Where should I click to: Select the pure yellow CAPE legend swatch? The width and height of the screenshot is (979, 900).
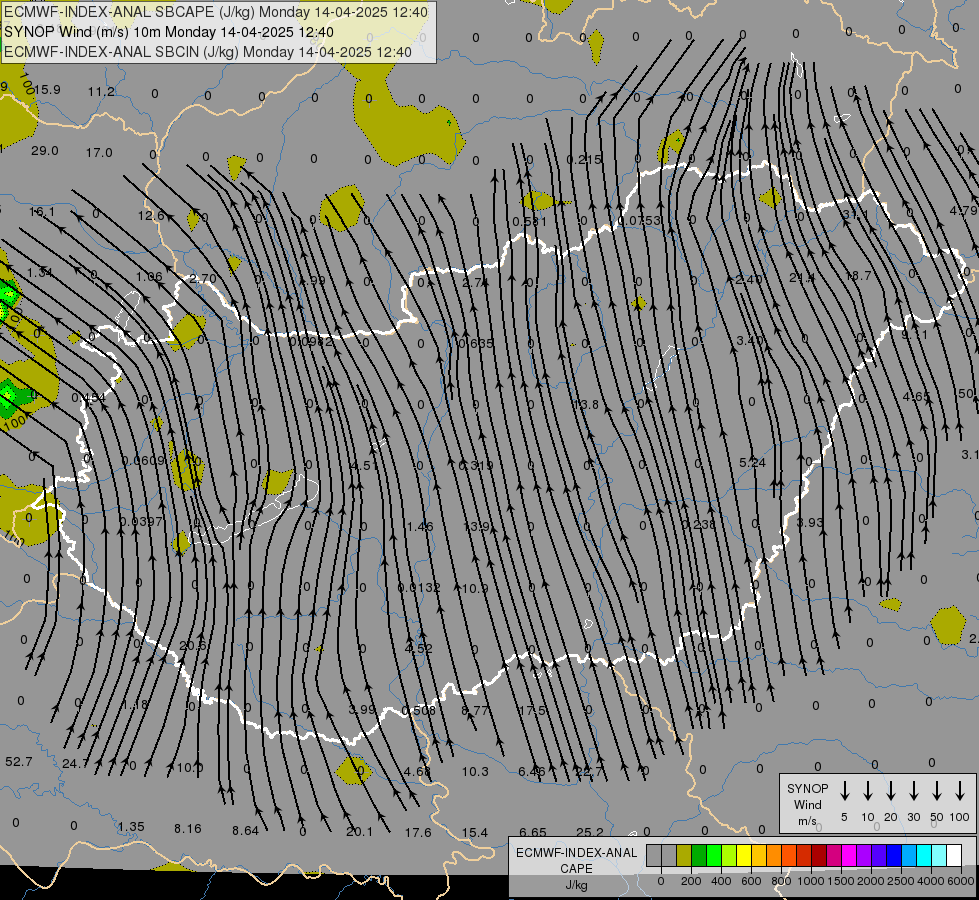tap(744, 856)
